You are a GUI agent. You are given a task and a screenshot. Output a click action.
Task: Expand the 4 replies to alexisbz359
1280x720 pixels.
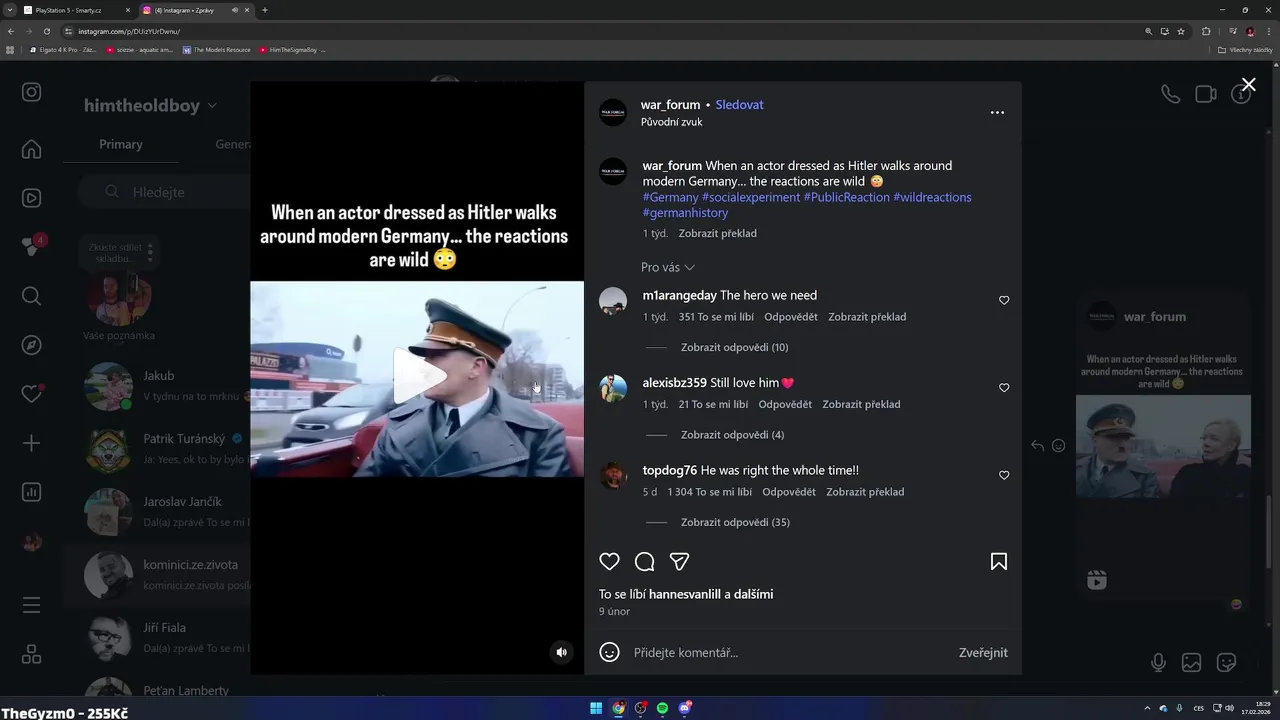pyautogui.click(x=732, y=435)
